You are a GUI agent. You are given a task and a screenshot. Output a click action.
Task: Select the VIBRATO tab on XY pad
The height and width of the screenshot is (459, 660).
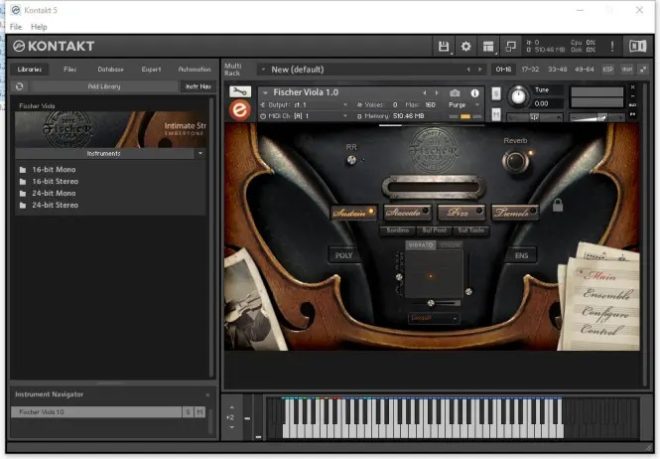pos(420,245)
